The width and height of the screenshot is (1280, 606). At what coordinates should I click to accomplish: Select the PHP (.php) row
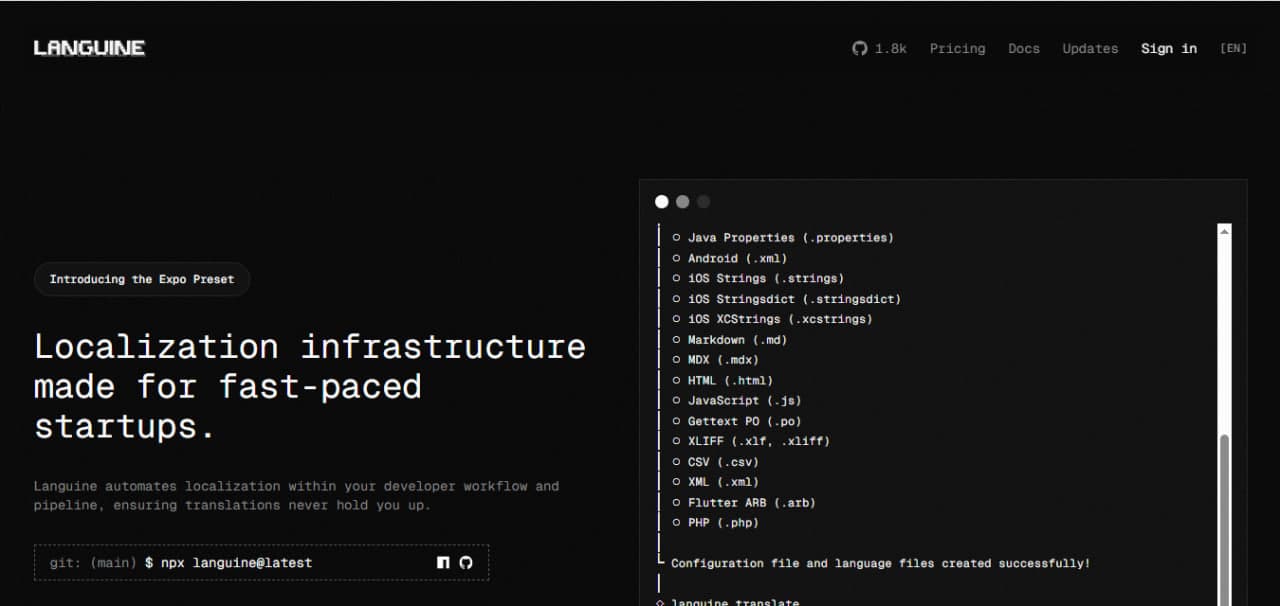tap(715, 522)
